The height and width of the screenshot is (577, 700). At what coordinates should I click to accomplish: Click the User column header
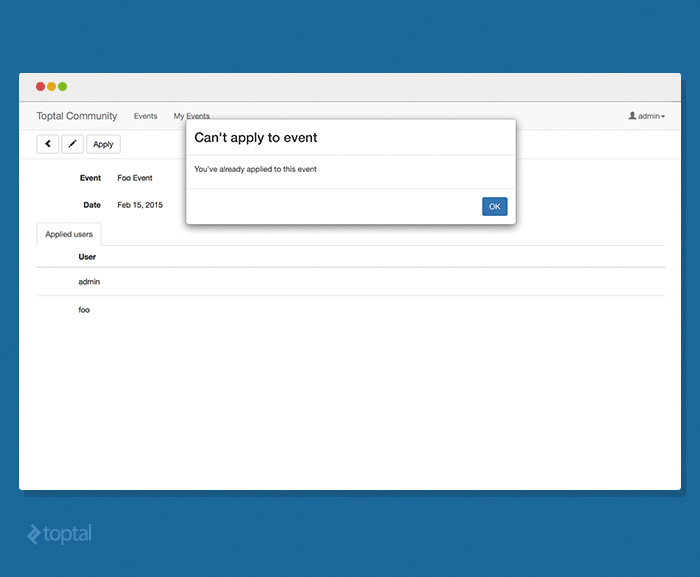(x=87, y=257)
